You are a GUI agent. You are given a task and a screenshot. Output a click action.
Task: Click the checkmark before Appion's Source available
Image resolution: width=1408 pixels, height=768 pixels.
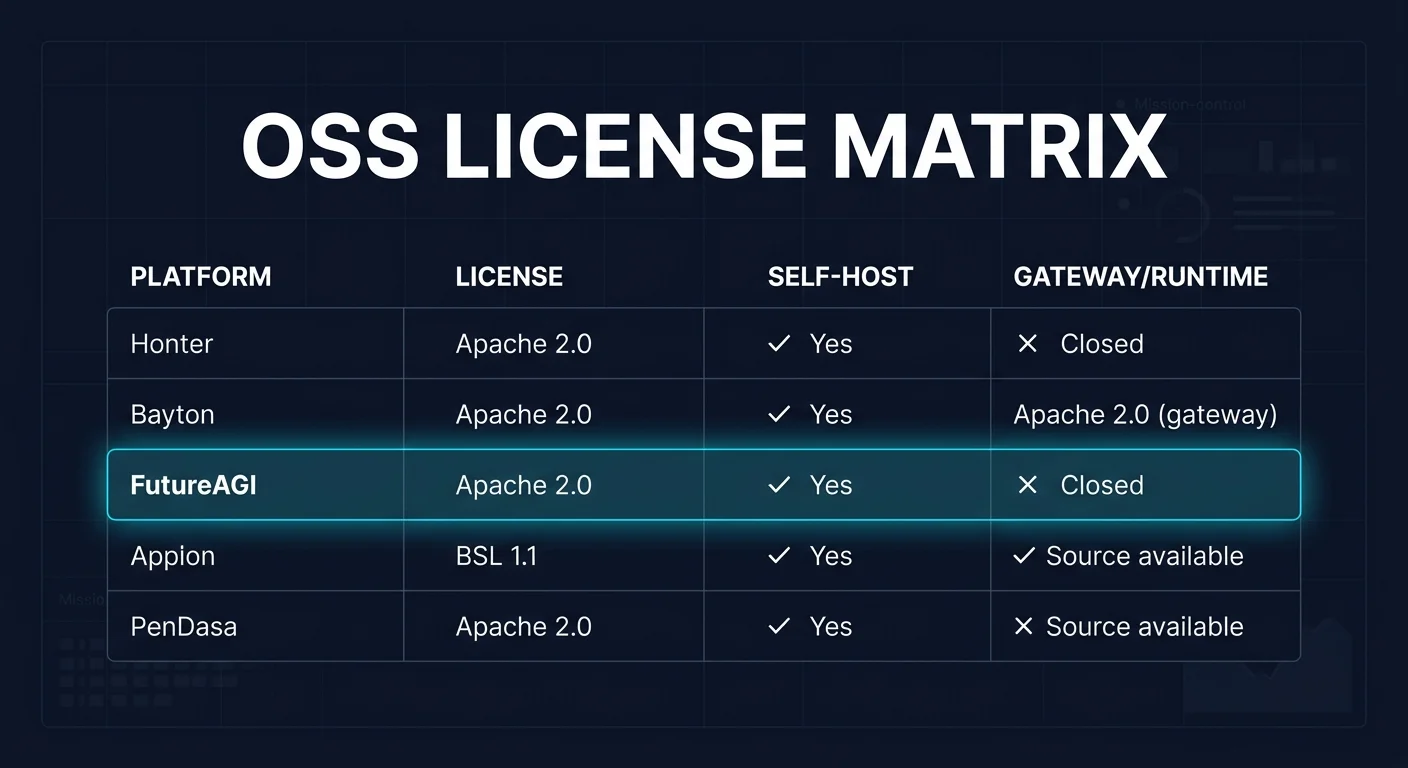coord(1024,556)
